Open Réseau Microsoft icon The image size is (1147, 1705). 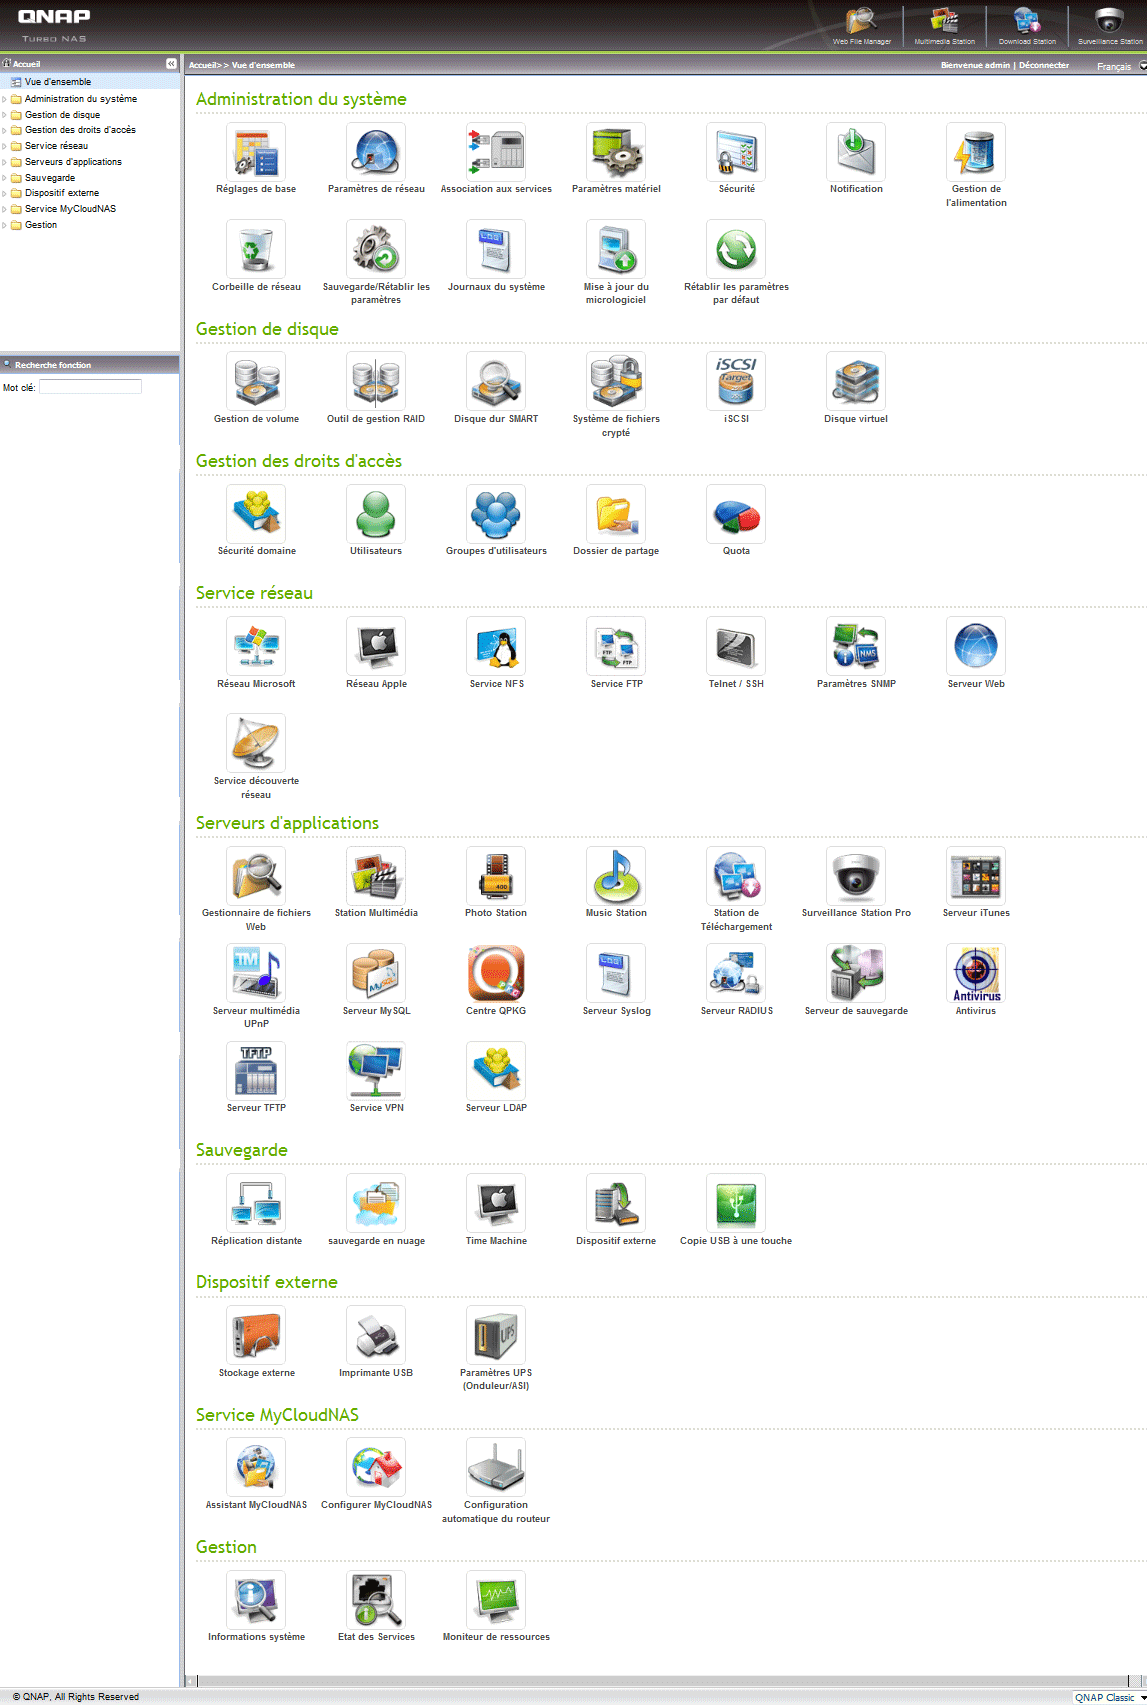click(x=256, y=646)
